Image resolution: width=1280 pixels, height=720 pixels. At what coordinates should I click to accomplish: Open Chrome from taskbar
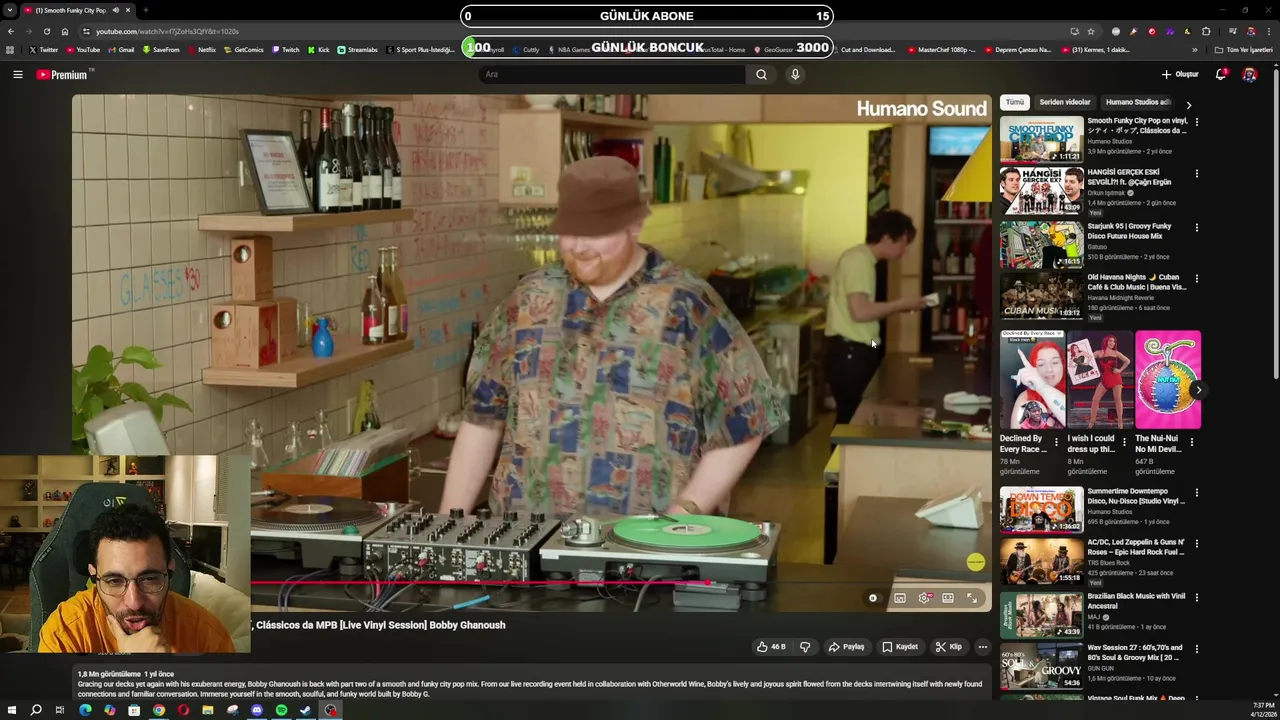158,710
